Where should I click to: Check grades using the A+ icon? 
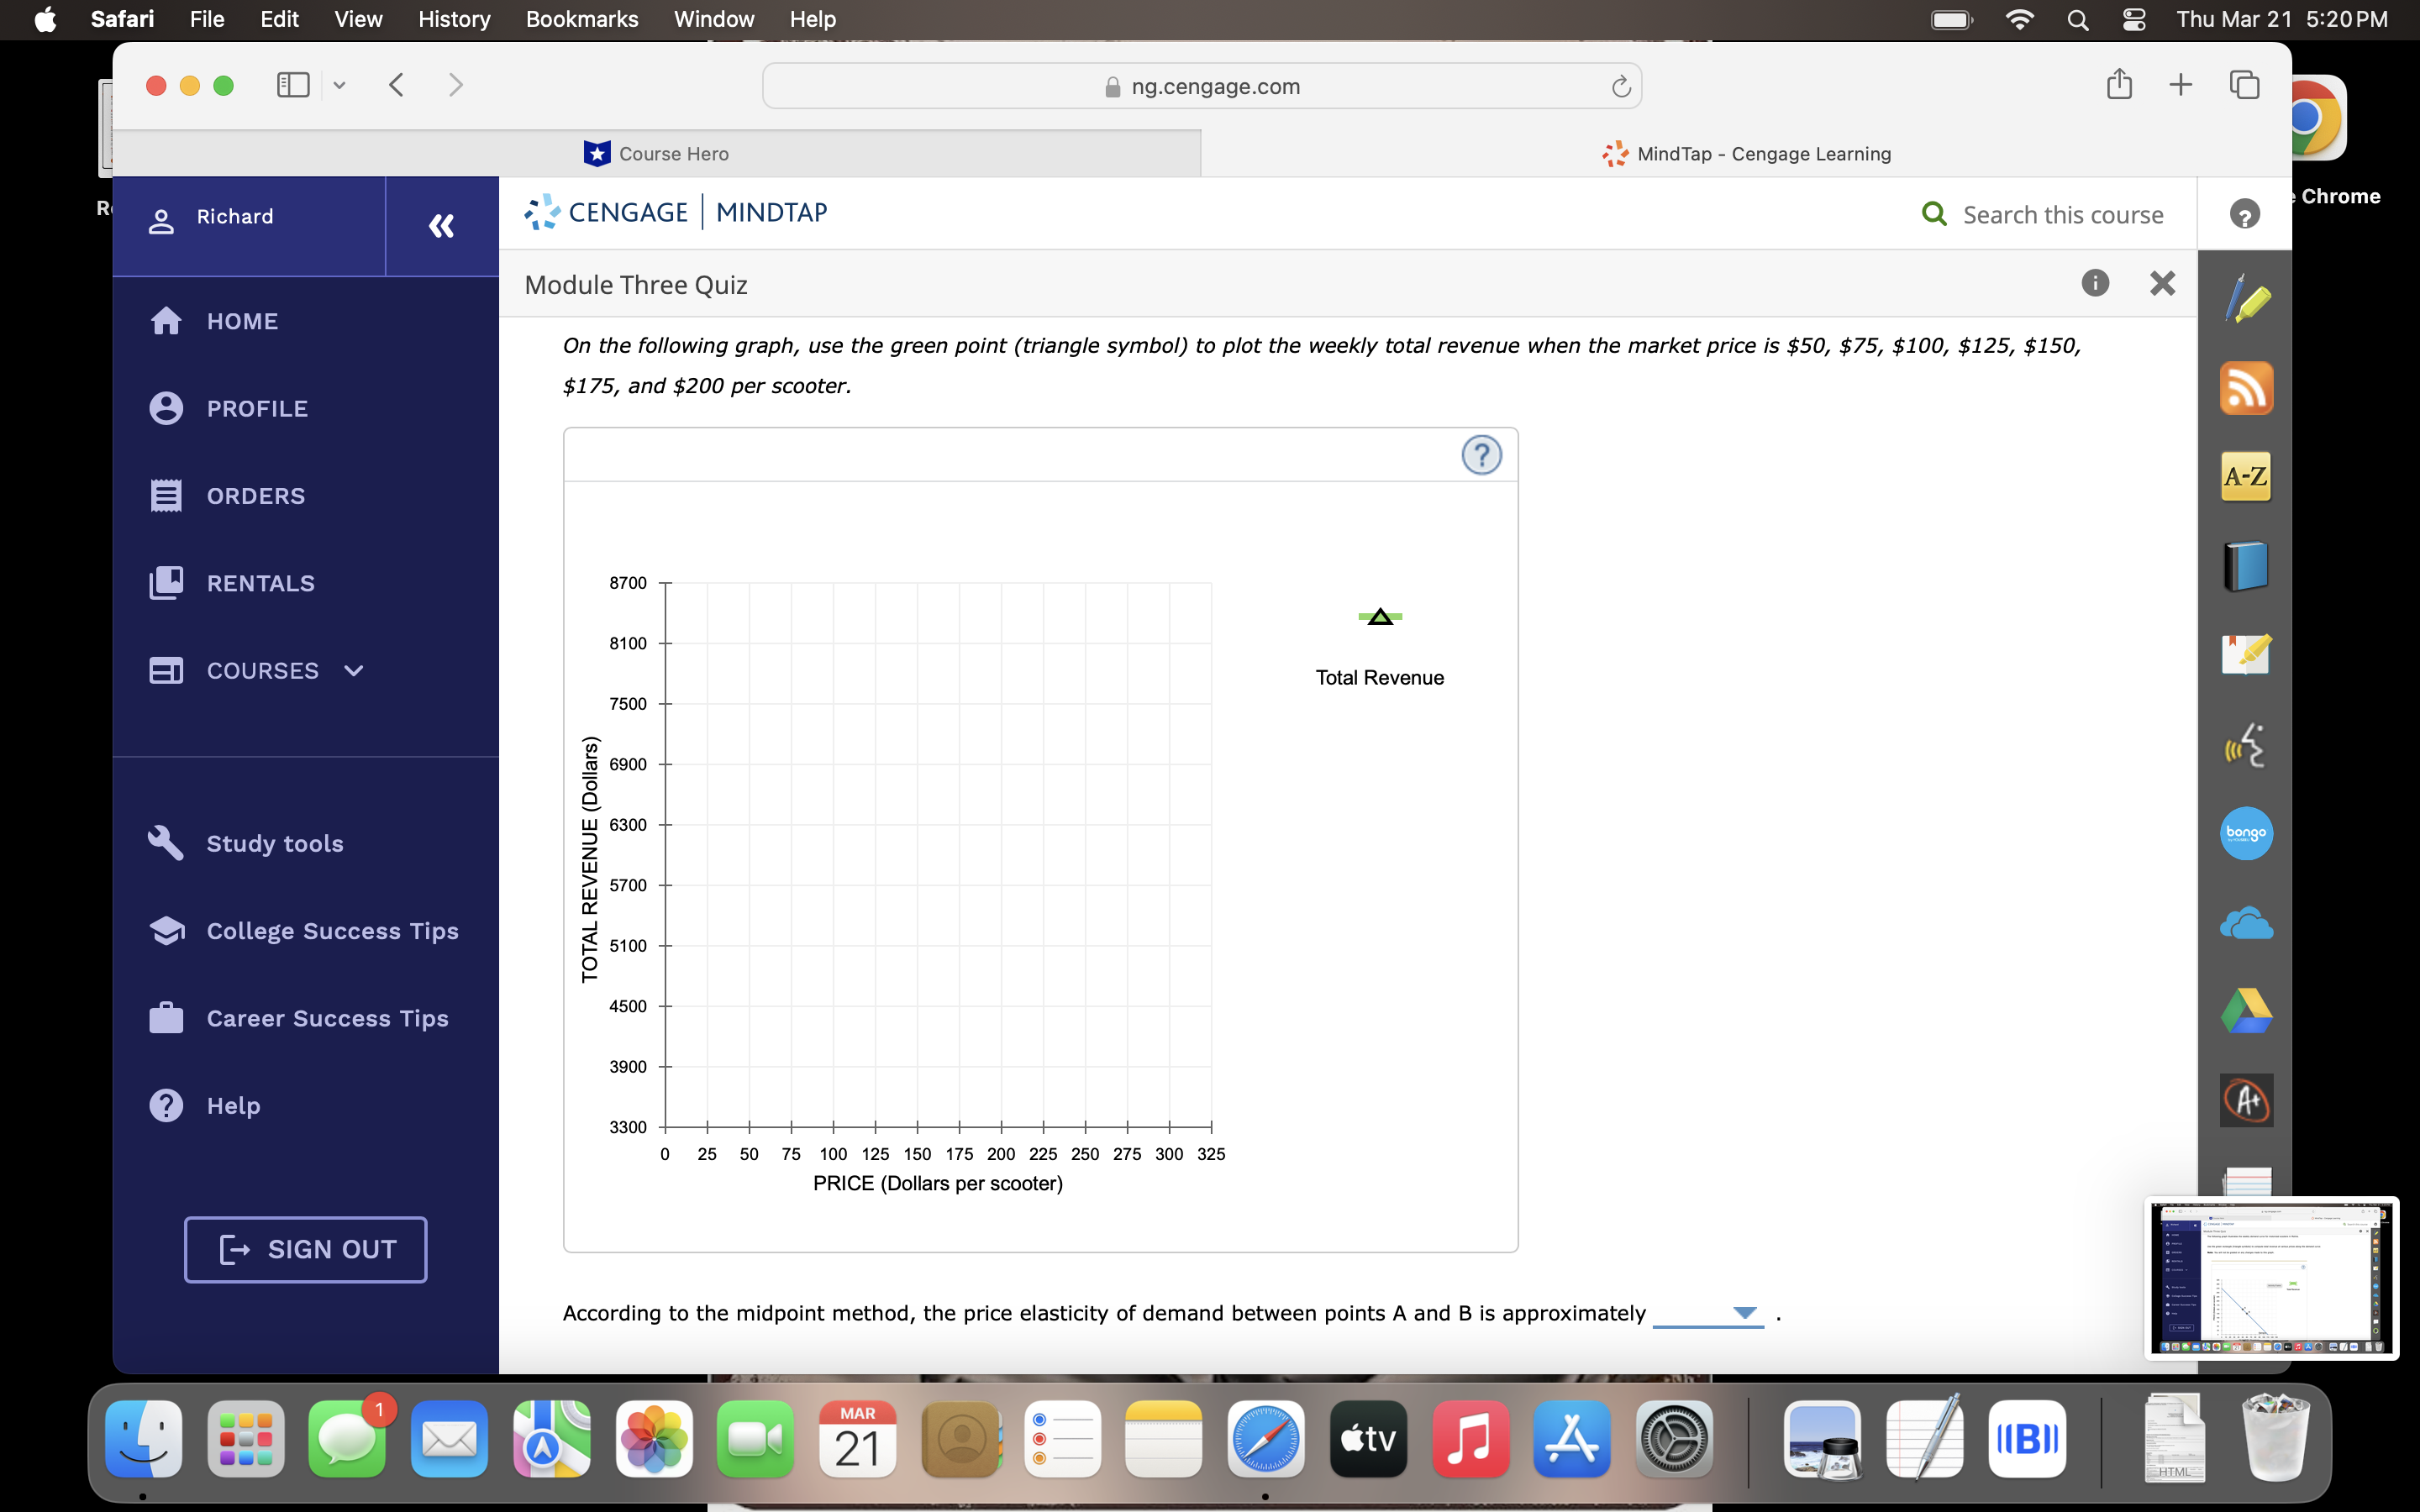tap(2246, 1100)
